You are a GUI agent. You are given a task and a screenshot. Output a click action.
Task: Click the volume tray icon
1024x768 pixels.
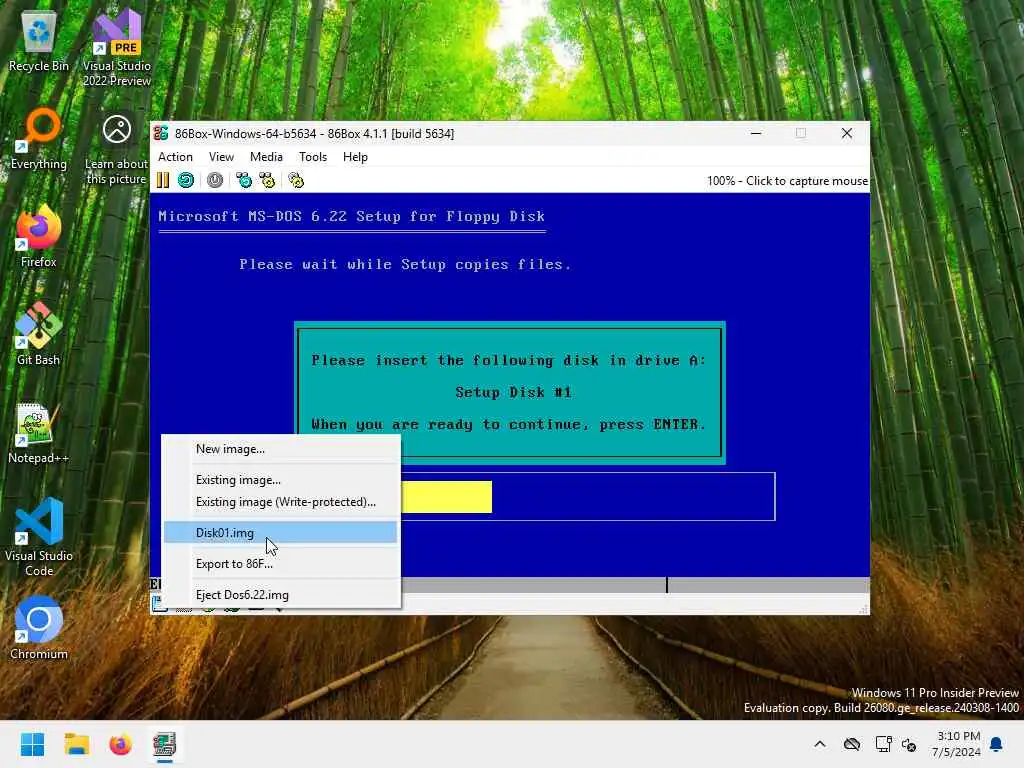point(908,744)
